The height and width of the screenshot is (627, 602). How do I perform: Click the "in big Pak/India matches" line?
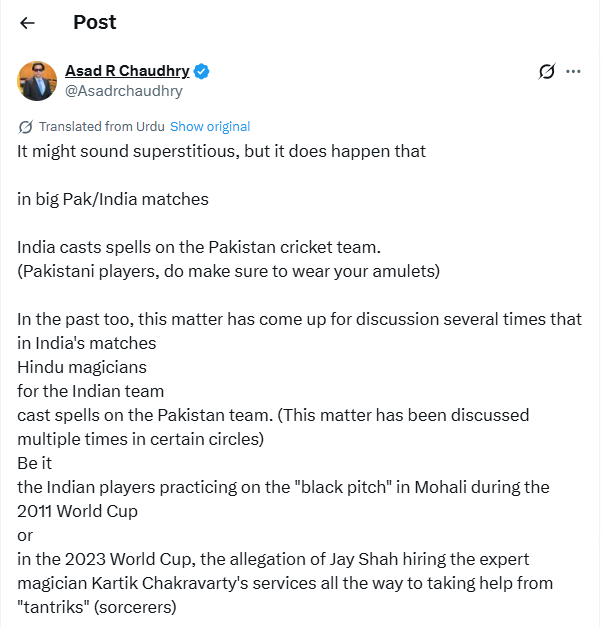[113, 199]
